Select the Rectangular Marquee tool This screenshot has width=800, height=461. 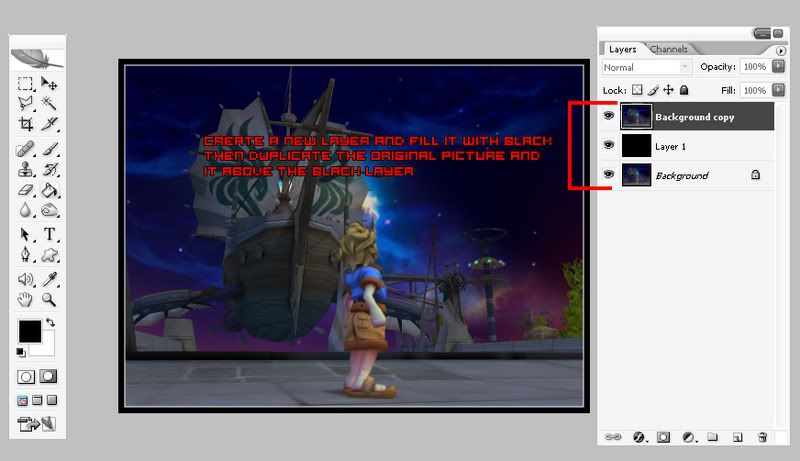pyautogui.click(x=25, y=83)
